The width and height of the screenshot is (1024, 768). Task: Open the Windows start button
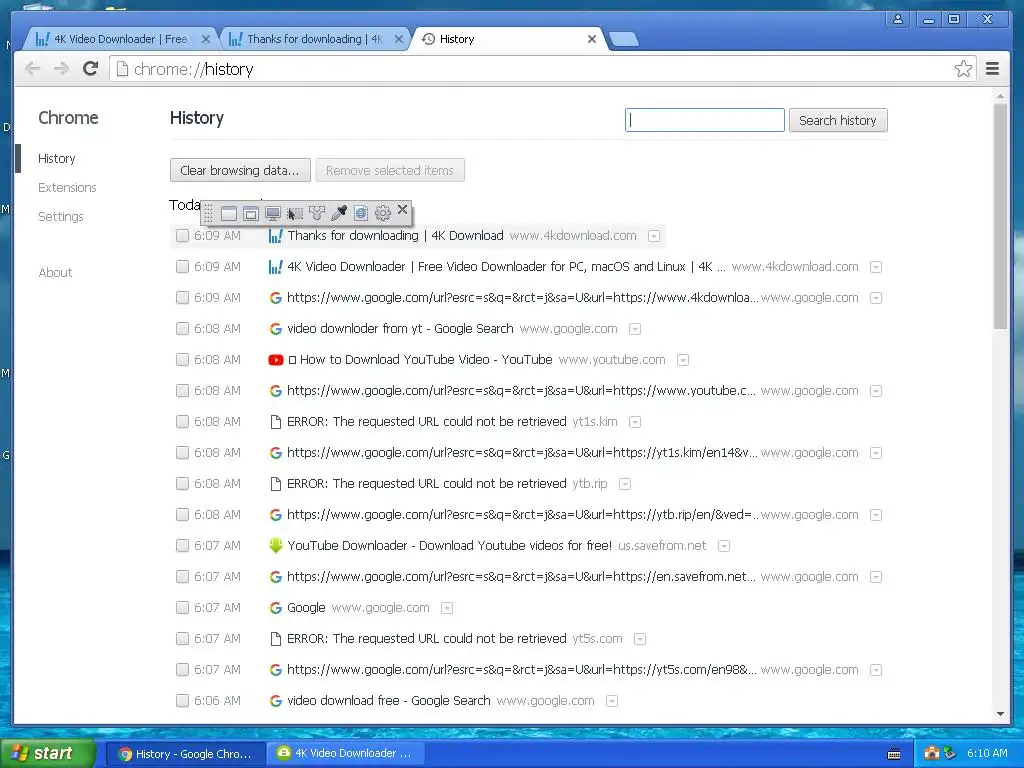48,753
